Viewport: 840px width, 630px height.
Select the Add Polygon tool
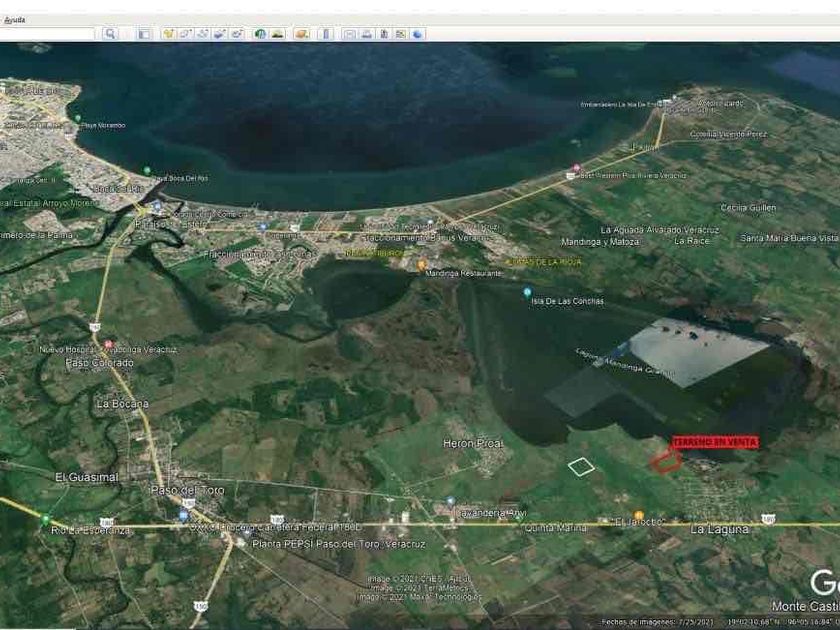coord(186,34)
